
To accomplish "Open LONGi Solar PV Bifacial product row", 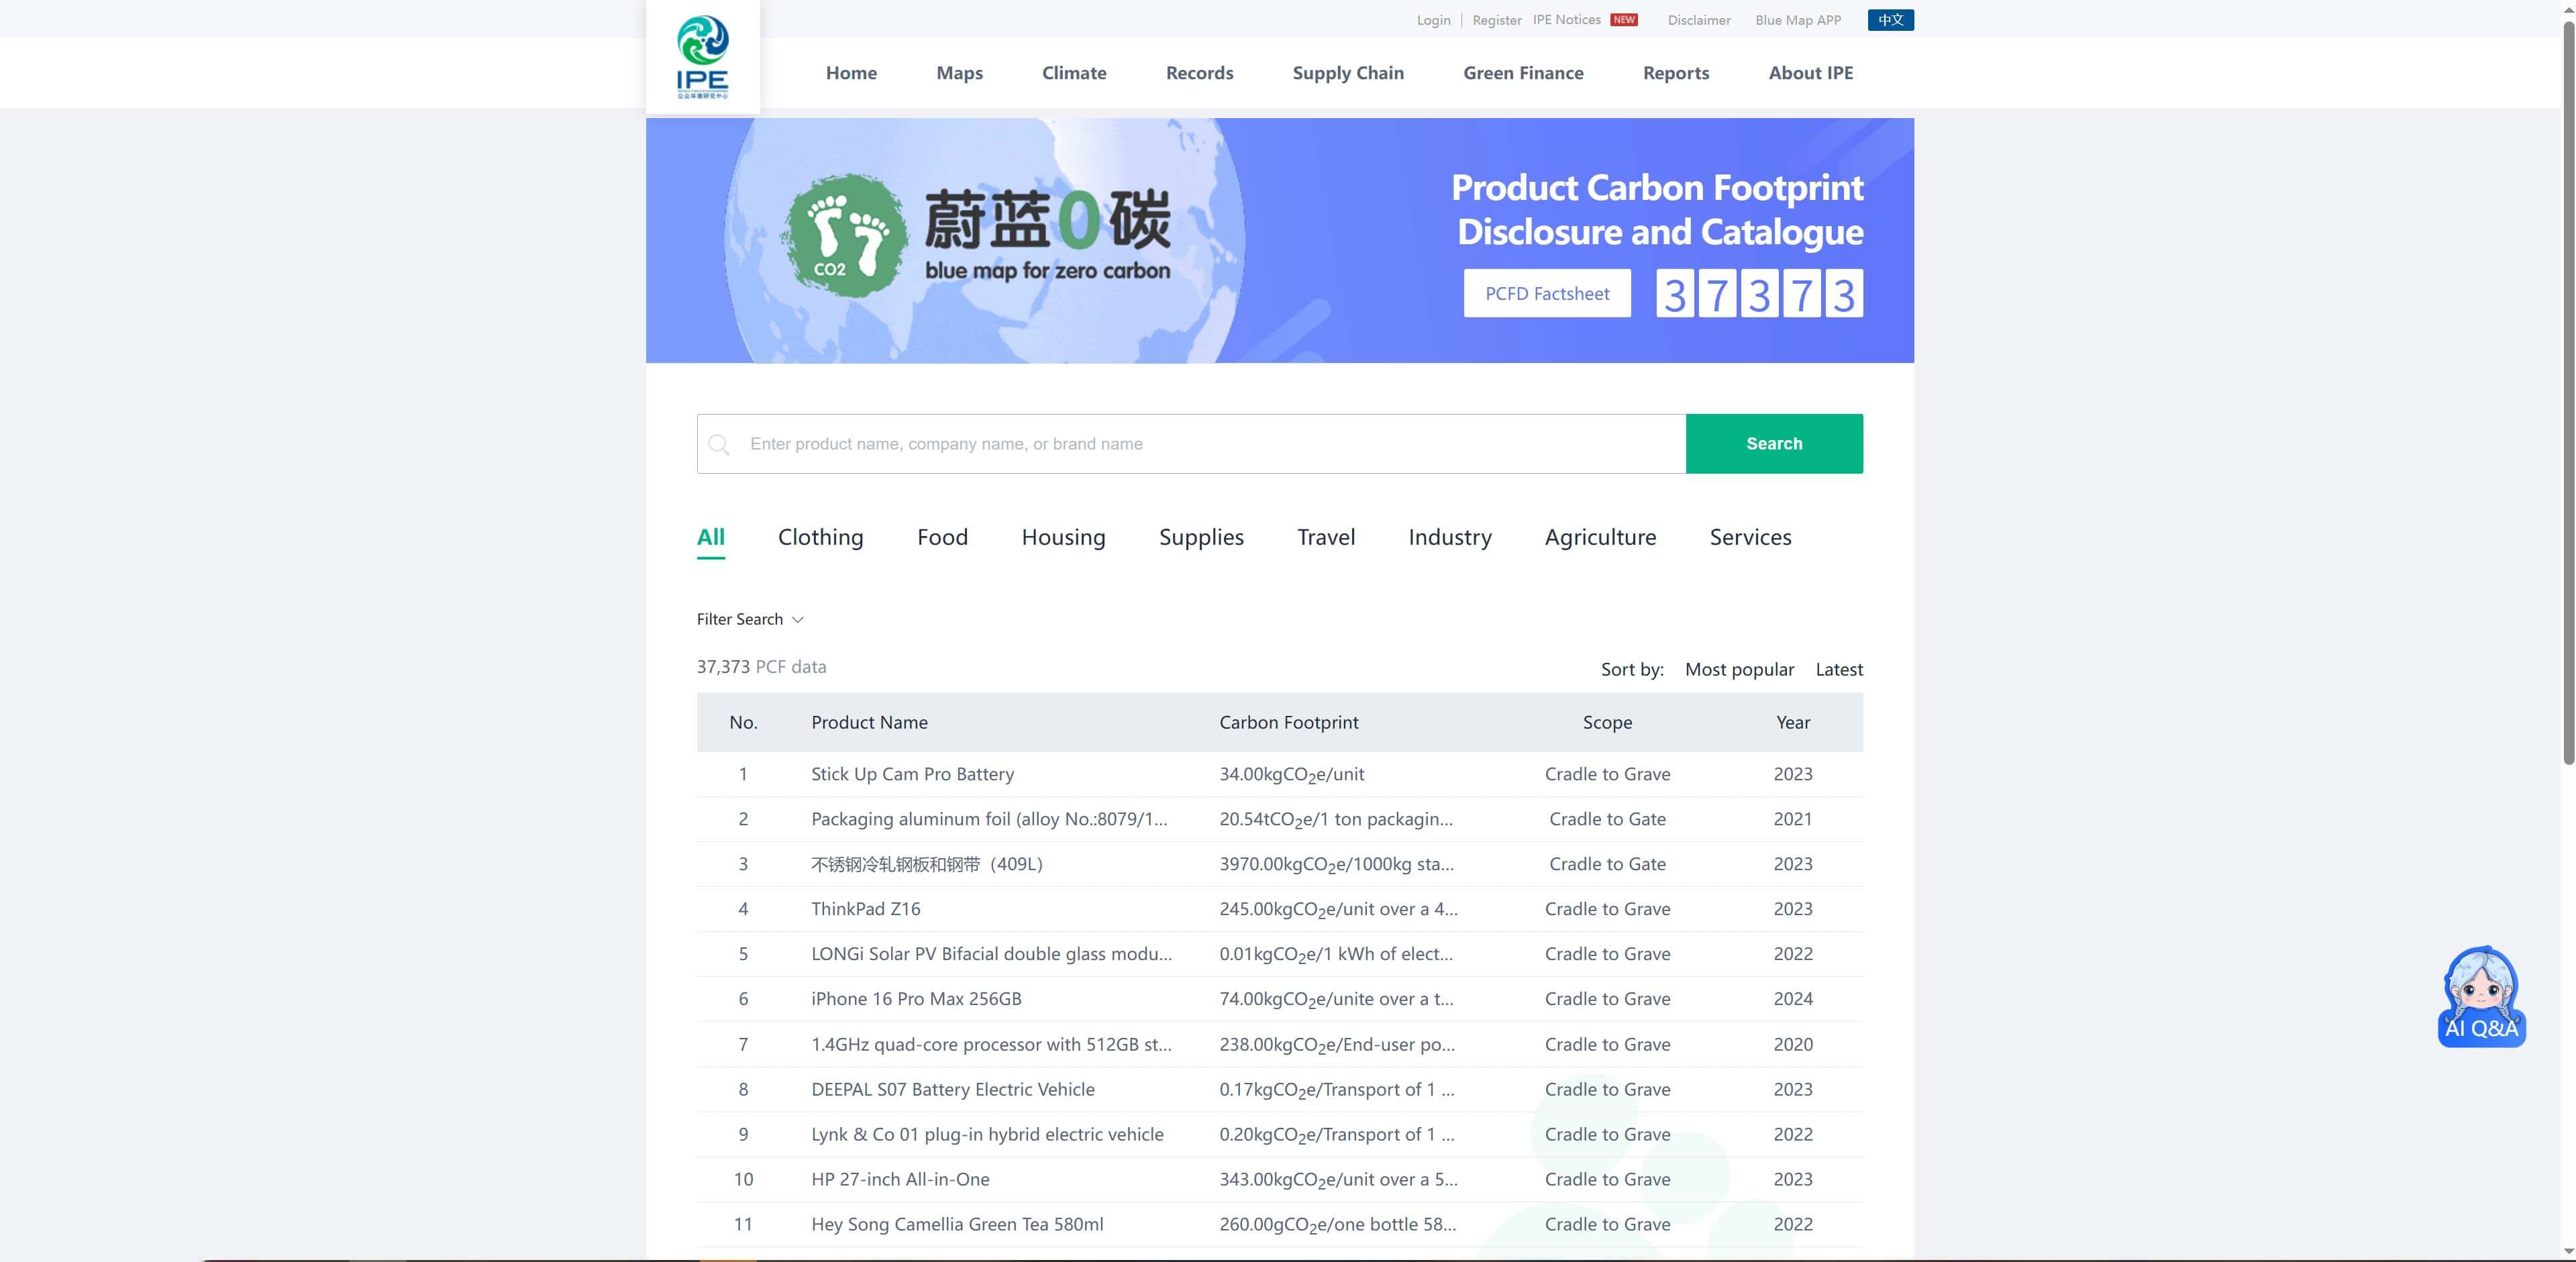I will (x=1279, y=954).
